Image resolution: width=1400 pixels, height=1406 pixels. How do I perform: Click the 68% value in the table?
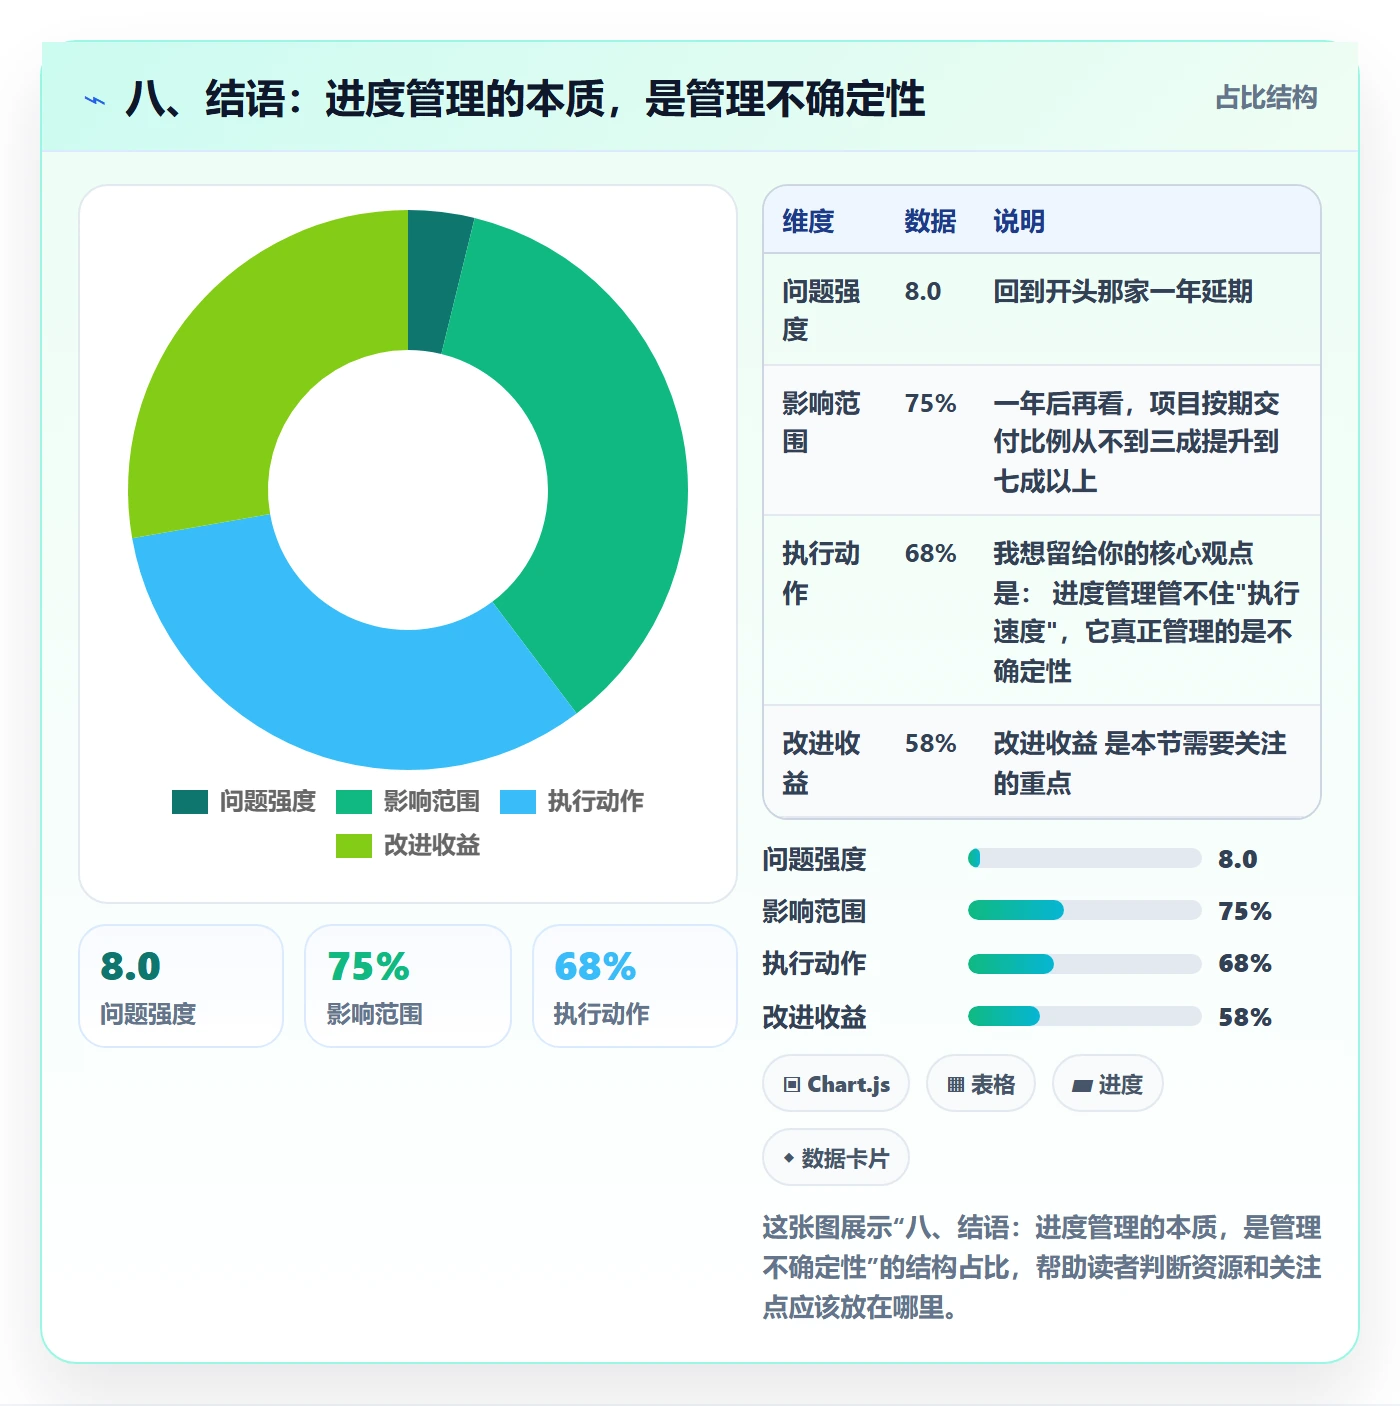(931, 553)
